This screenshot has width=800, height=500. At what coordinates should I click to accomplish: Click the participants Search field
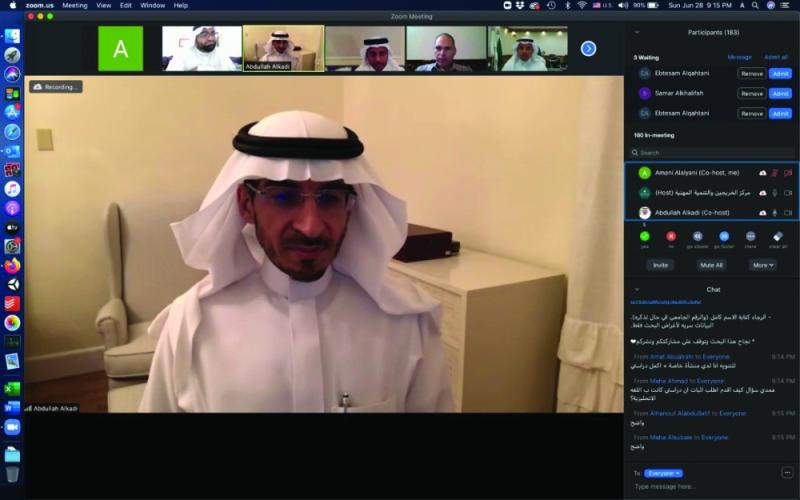click(712, 153)
